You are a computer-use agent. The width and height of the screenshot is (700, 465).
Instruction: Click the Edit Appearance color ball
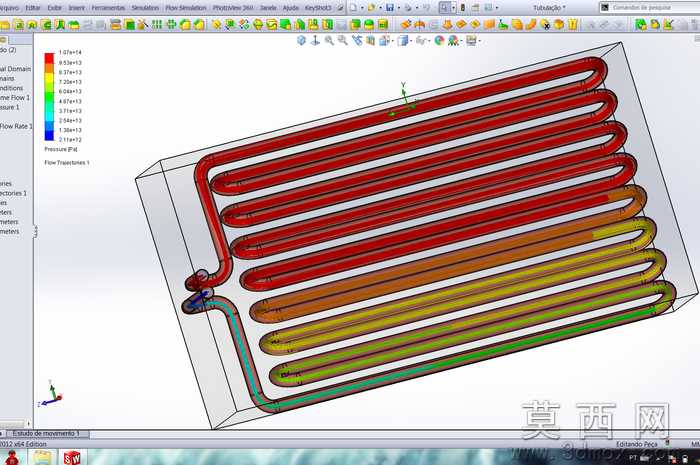(x=439, y=41)
